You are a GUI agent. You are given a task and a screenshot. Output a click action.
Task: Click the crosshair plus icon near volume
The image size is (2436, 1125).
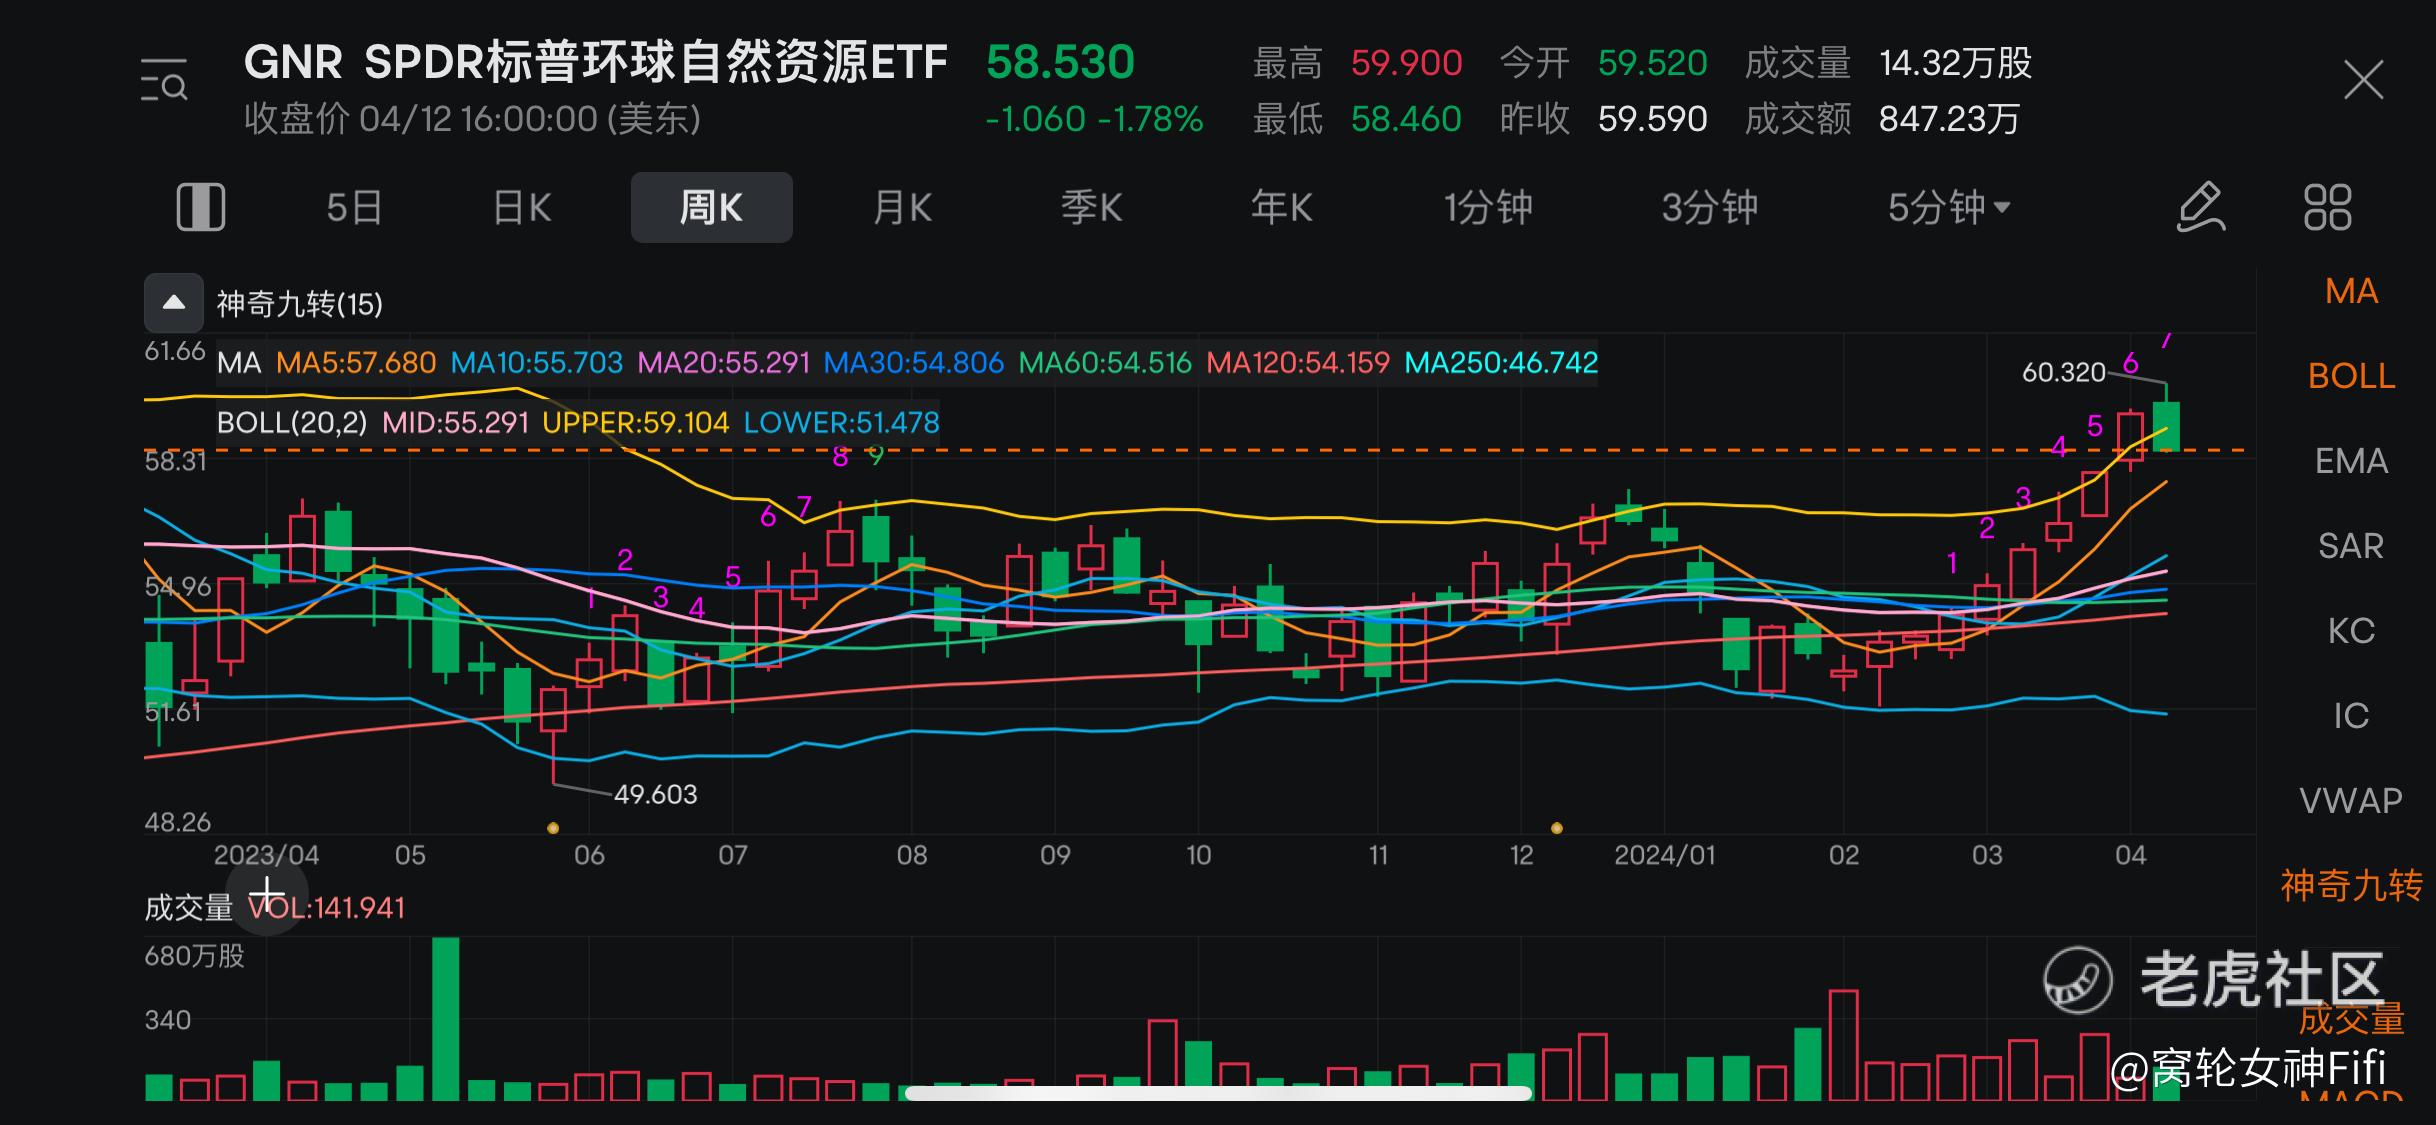(x=267, y=894)
